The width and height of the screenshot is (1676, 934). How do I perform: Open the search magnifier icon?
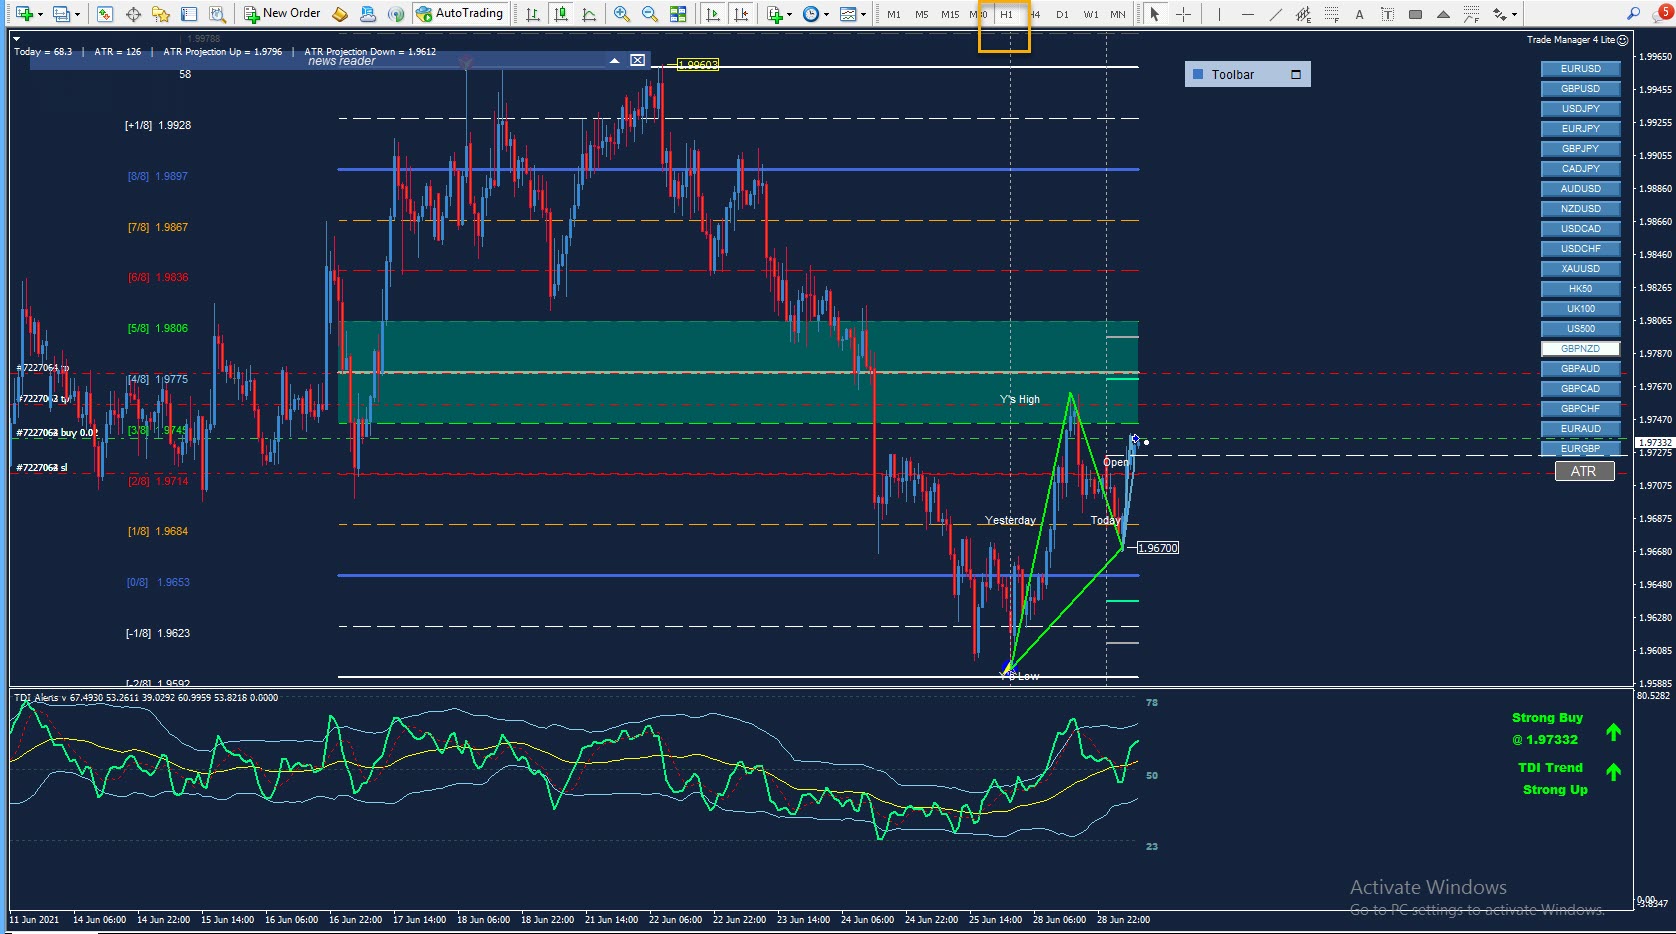(1634, 14)
